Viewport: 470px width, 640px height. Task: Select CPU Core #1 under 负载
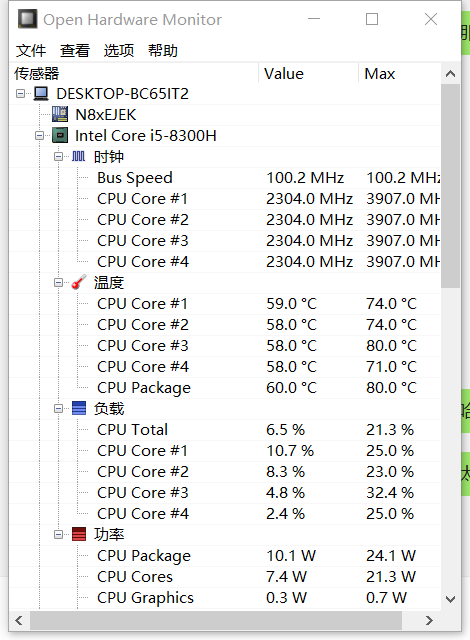[225, 451]
